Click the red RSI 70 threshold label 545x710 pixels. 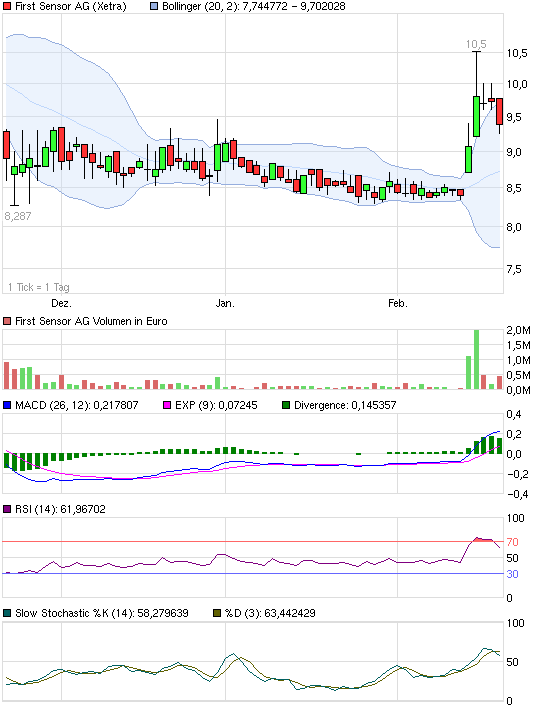coord(512,542)
